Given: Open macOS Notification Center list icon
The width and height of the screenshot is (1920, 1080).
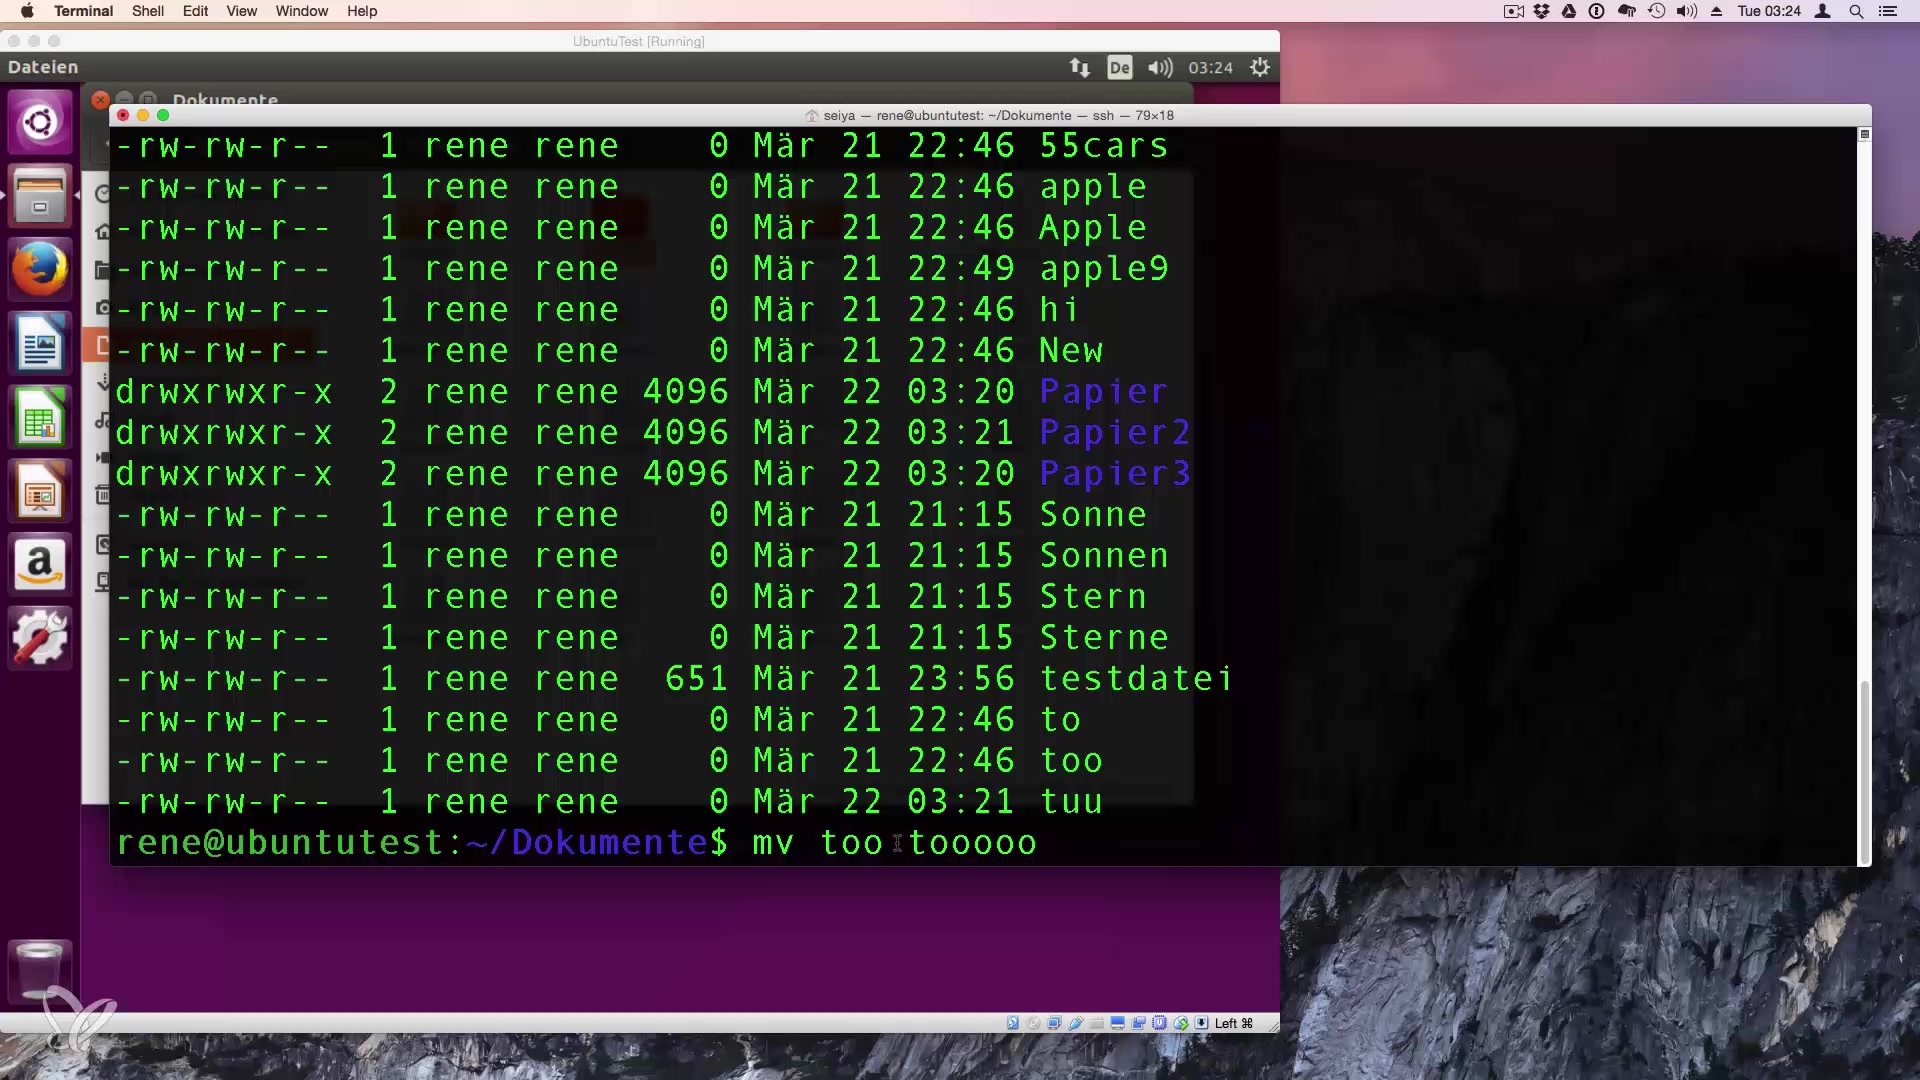Looking at the screenshot, I should click(x=1888, y=11).
